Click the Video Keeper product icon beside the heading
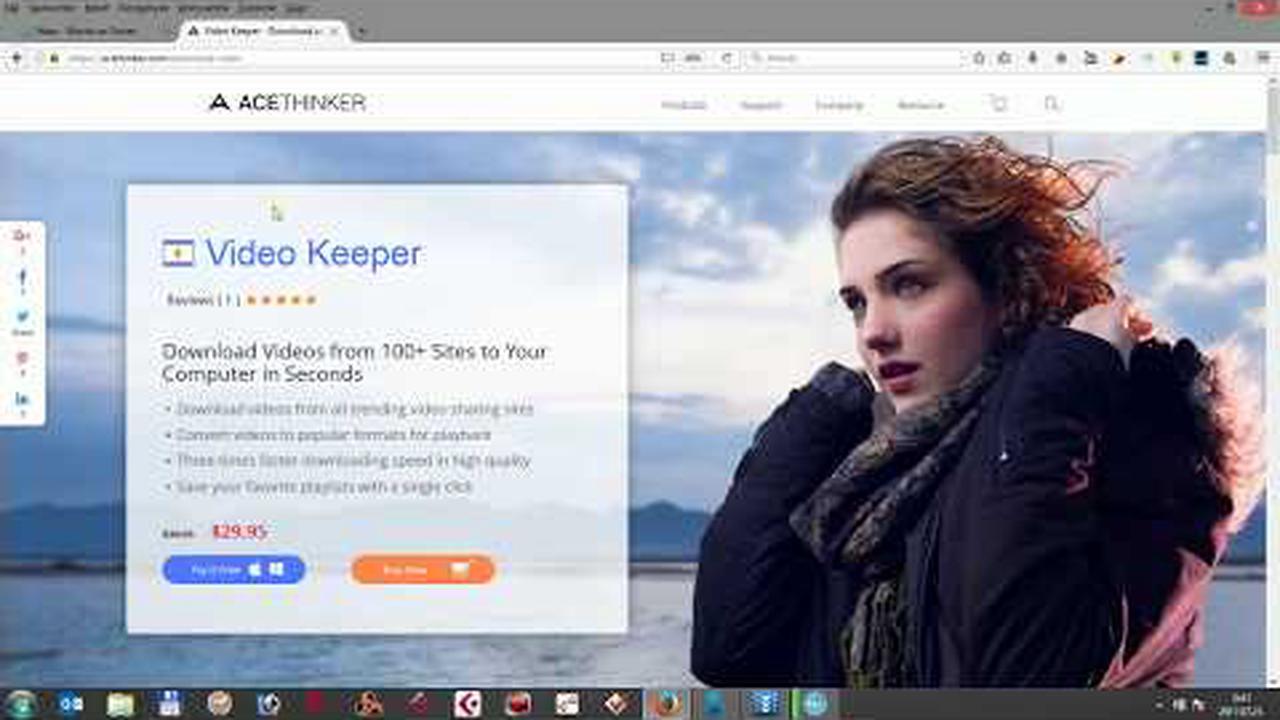Screen dimensions: 1280x720 [178, 254]
